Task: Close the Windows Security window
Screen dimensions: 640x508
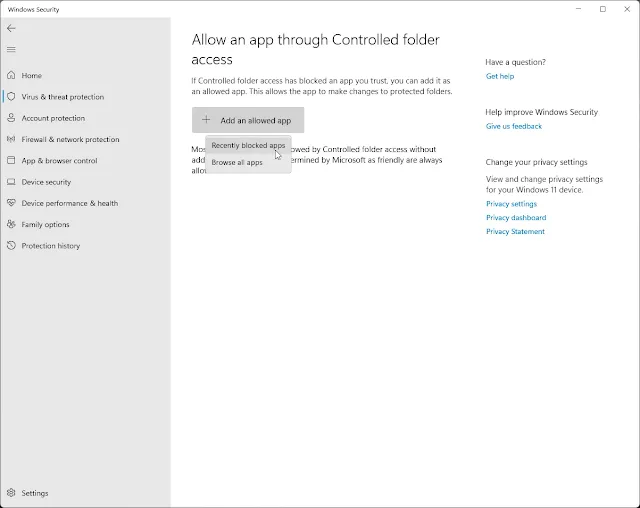Action: point(627,9)
